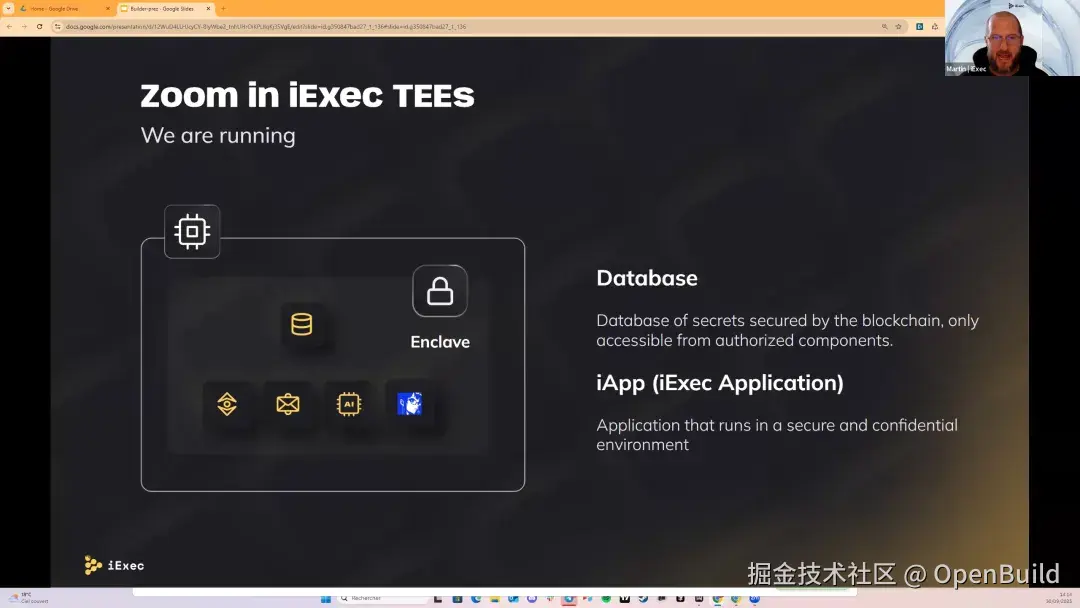Click the zoom magnifier icon in the address bar
The width and height of the screenshot is (1080, 608).
[884, 27]
